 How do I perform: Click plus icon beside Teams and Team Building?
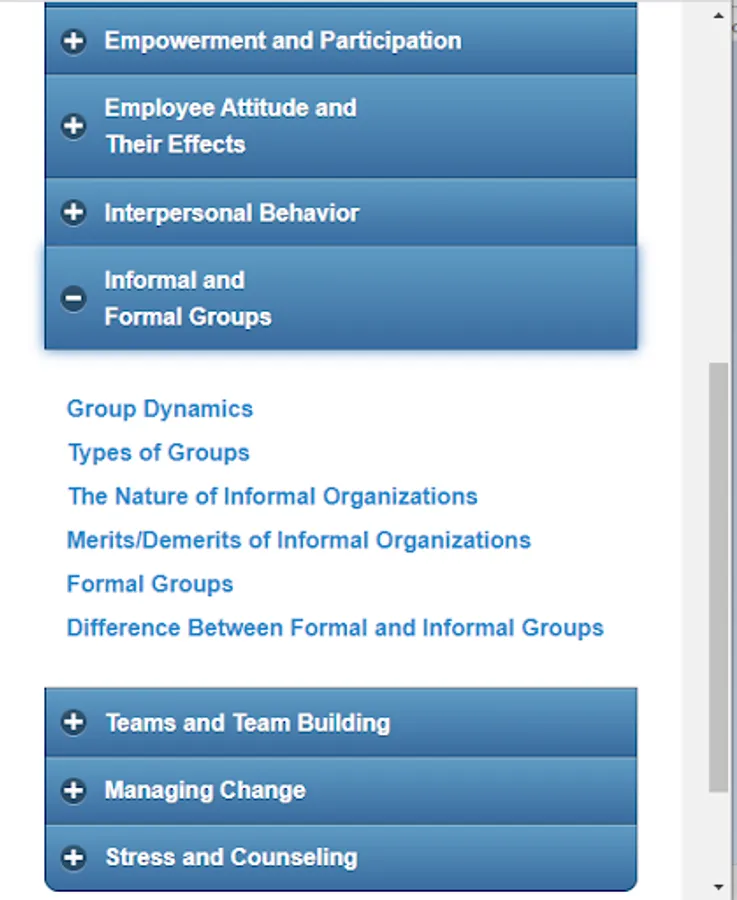click(x=73, y=723)
